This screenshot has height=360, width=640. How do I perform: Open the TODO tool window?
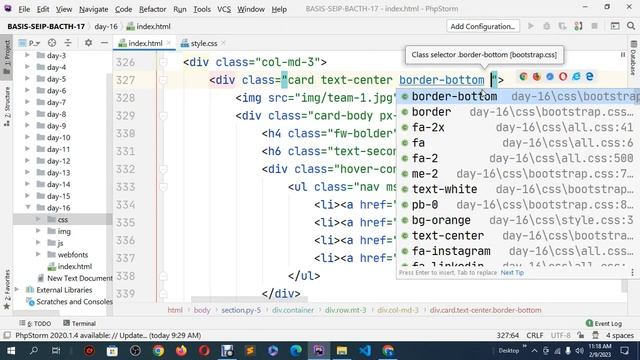tap(35, 323)
